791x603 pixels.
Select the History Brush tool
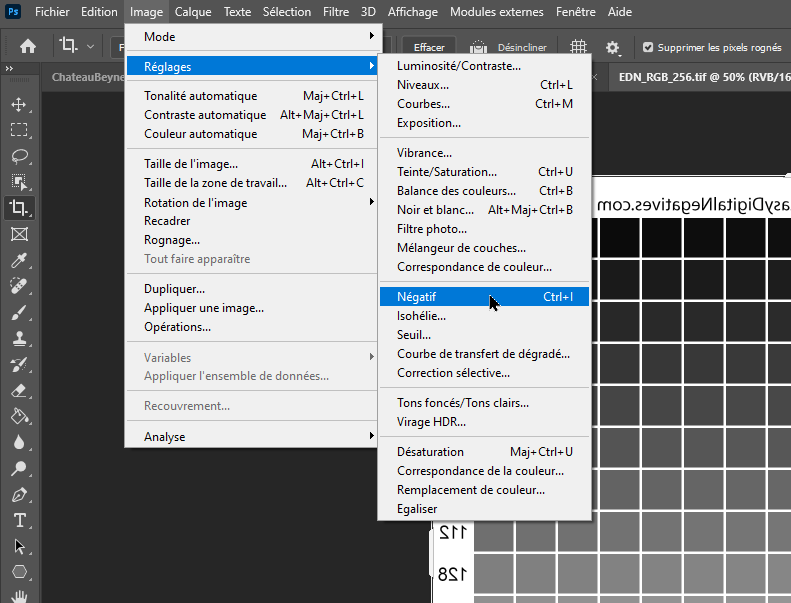click(19, 364)
